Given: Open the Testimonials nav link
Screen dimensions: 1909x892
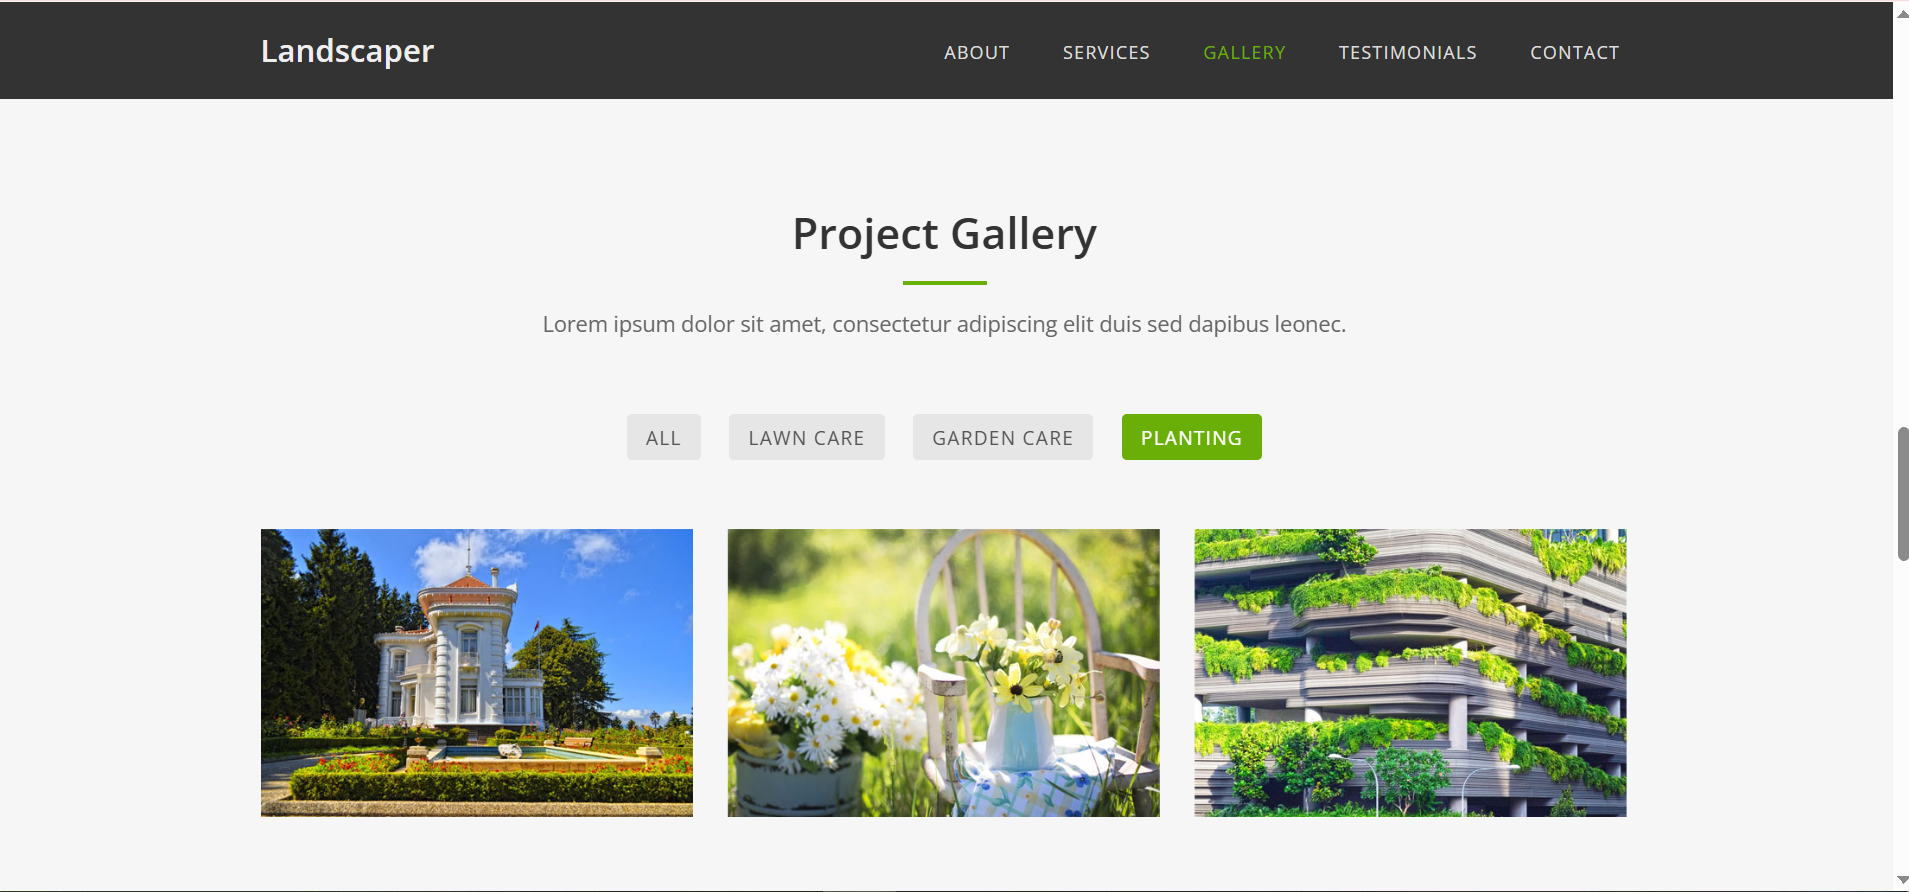Looking at the screenshot, I should coord(1407,53).
